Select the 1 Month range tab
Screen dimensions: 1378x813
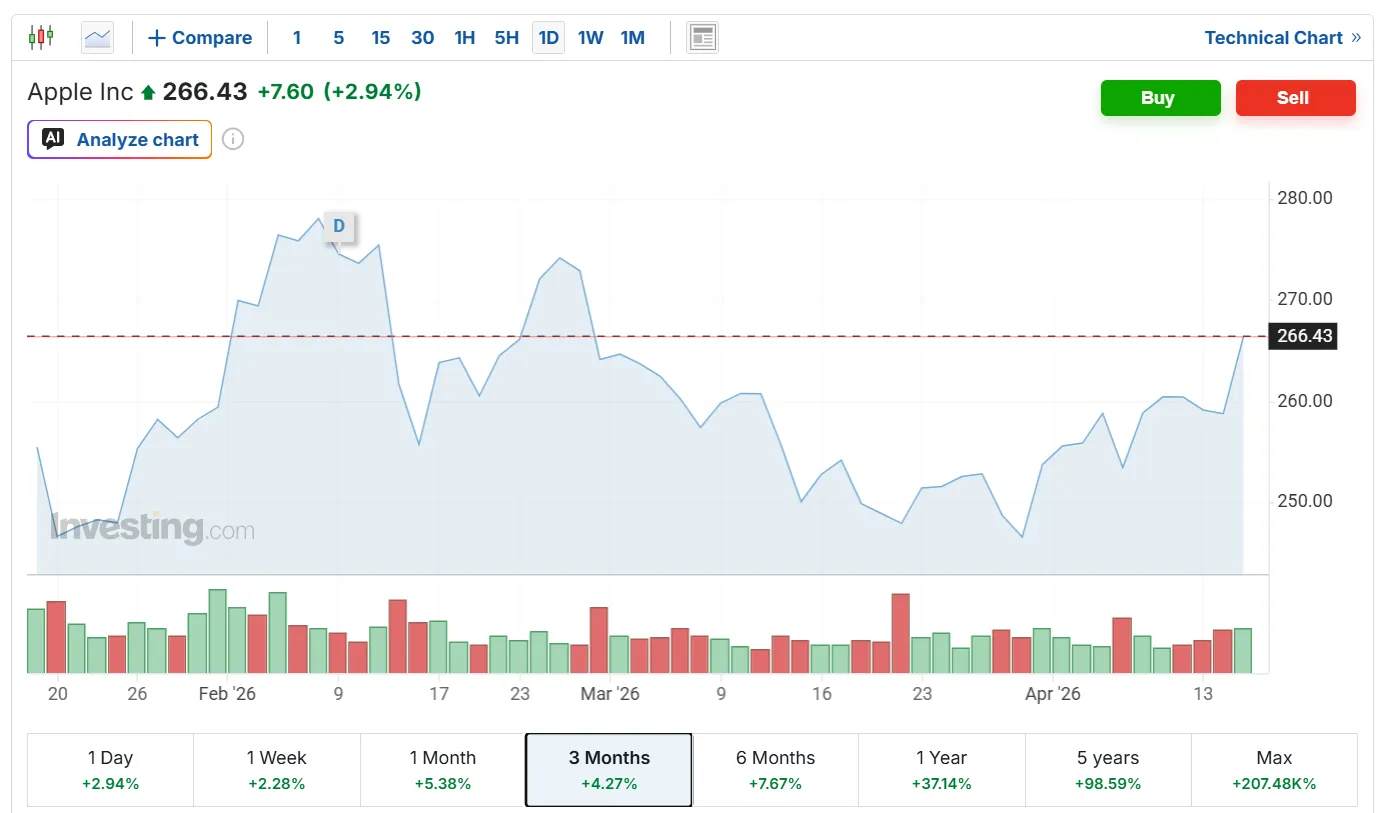(443, 769)
